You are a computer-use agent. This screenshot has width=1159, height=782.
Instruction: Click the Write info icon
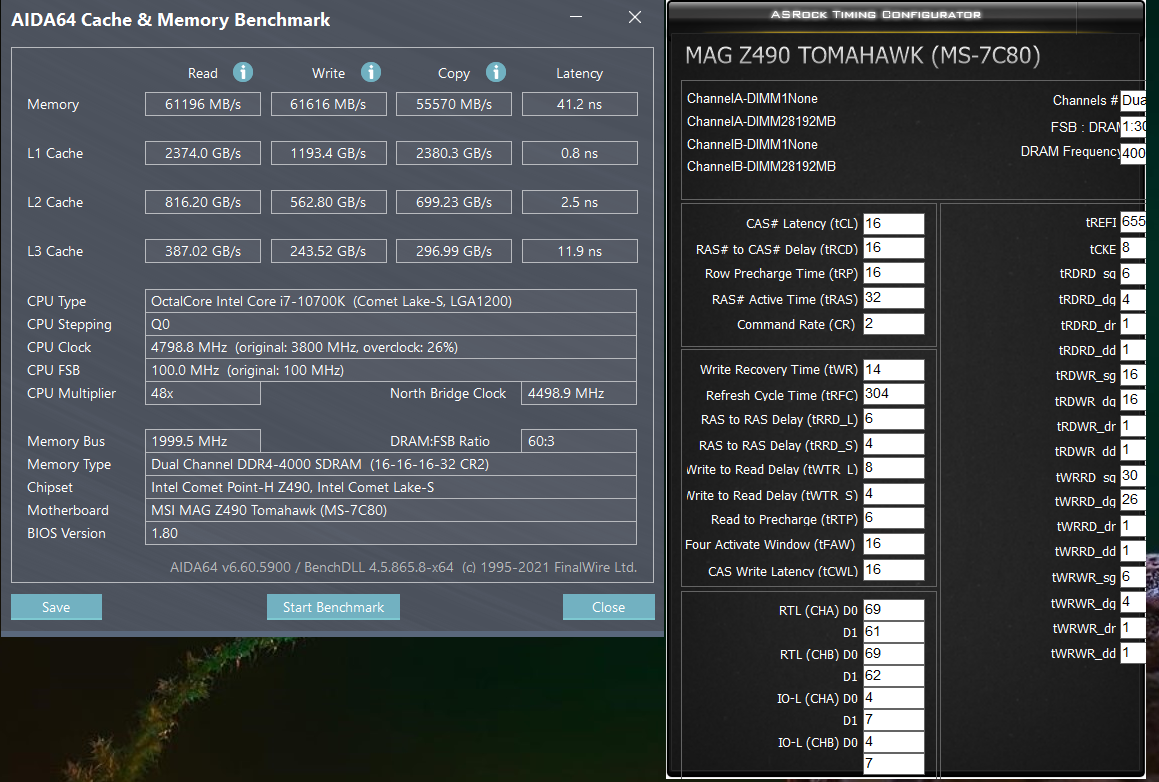pos(370,72)
